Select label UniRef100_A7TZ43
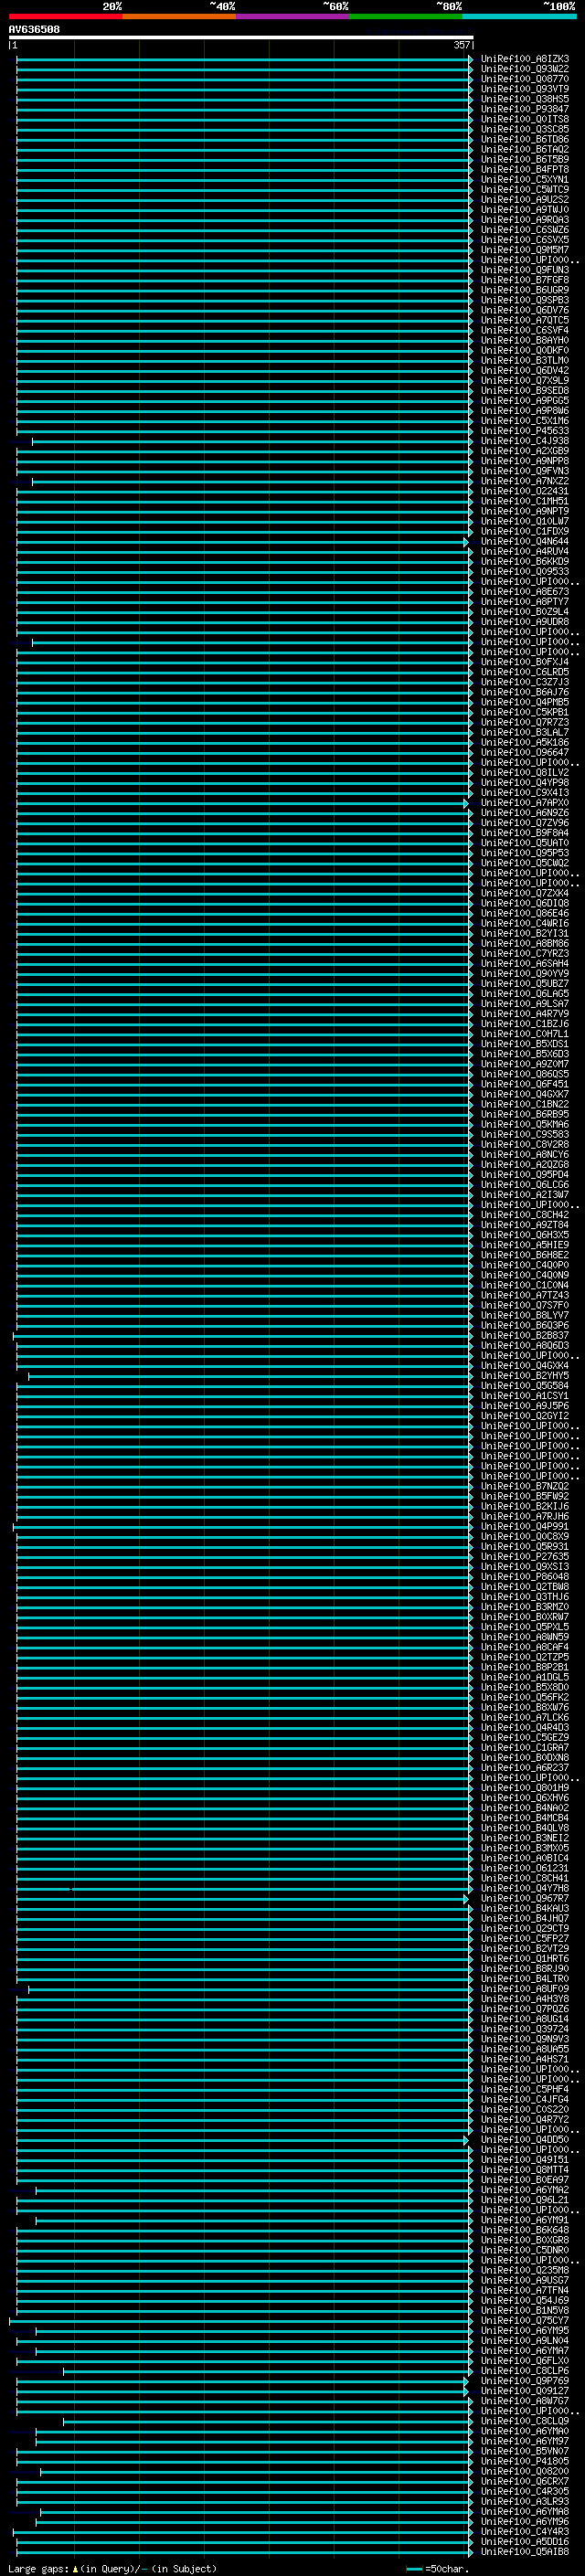 [524, 1295]
